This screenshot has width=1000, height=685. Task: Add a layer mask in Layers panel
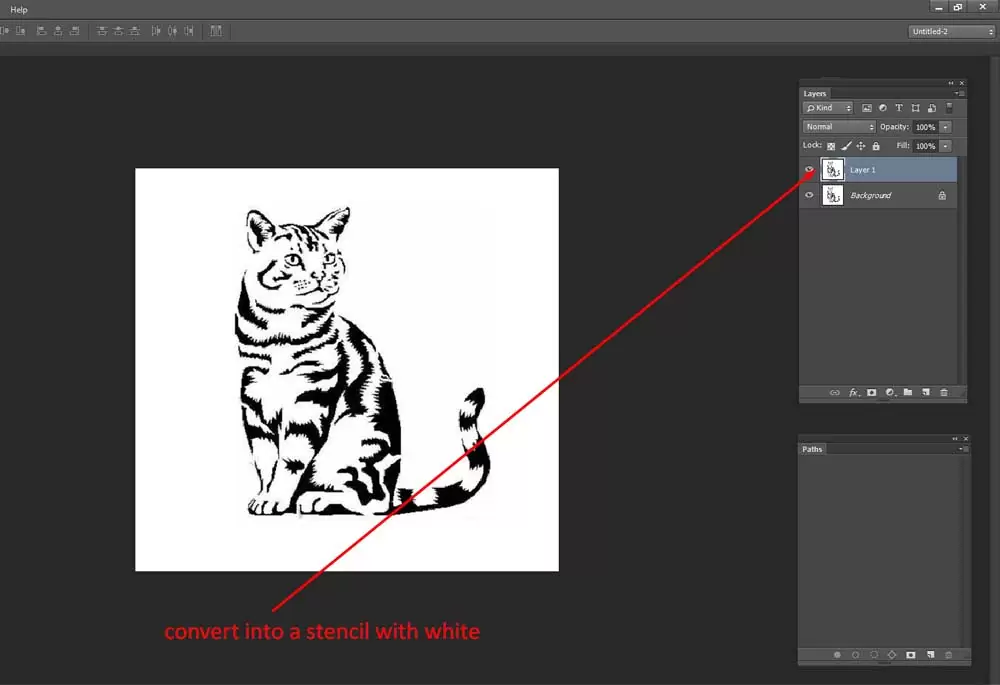pos(871,393)
